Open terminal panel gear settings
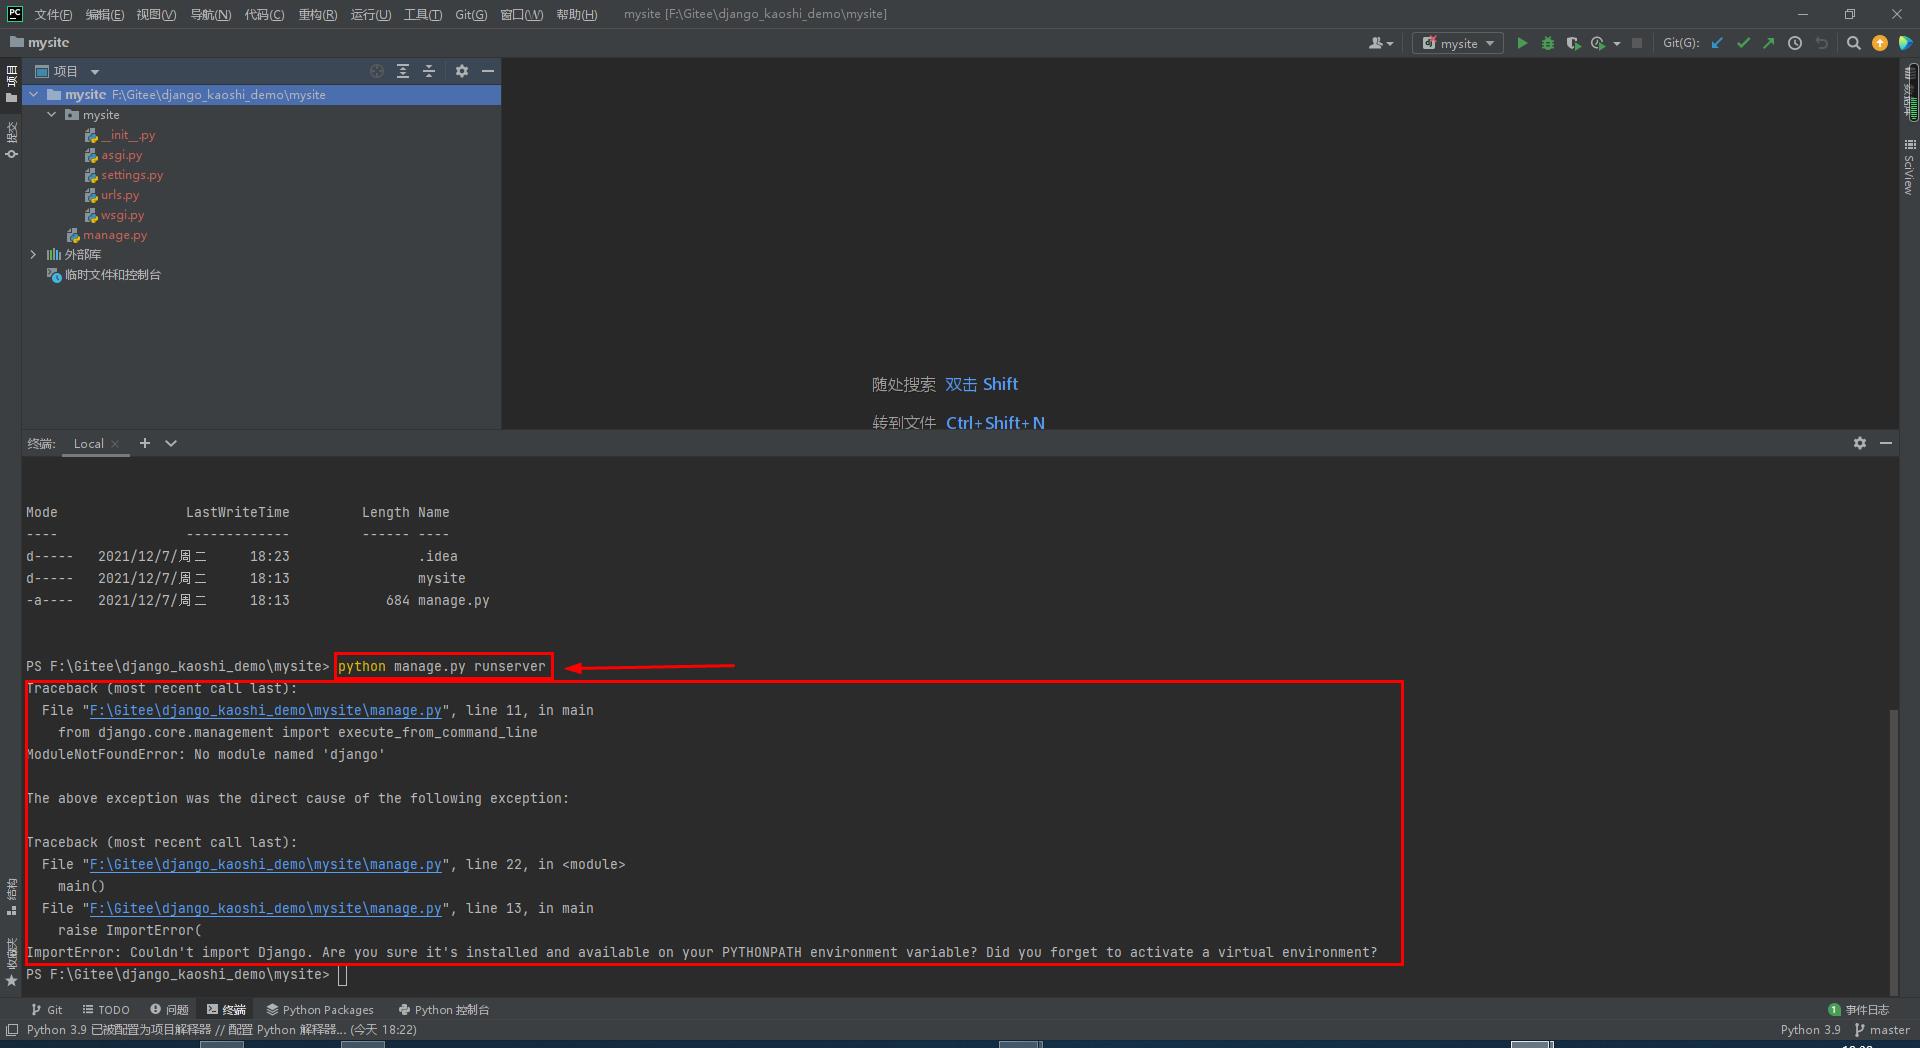Viewport: 1920px width, 1048px height. [x=1860, y=443]
